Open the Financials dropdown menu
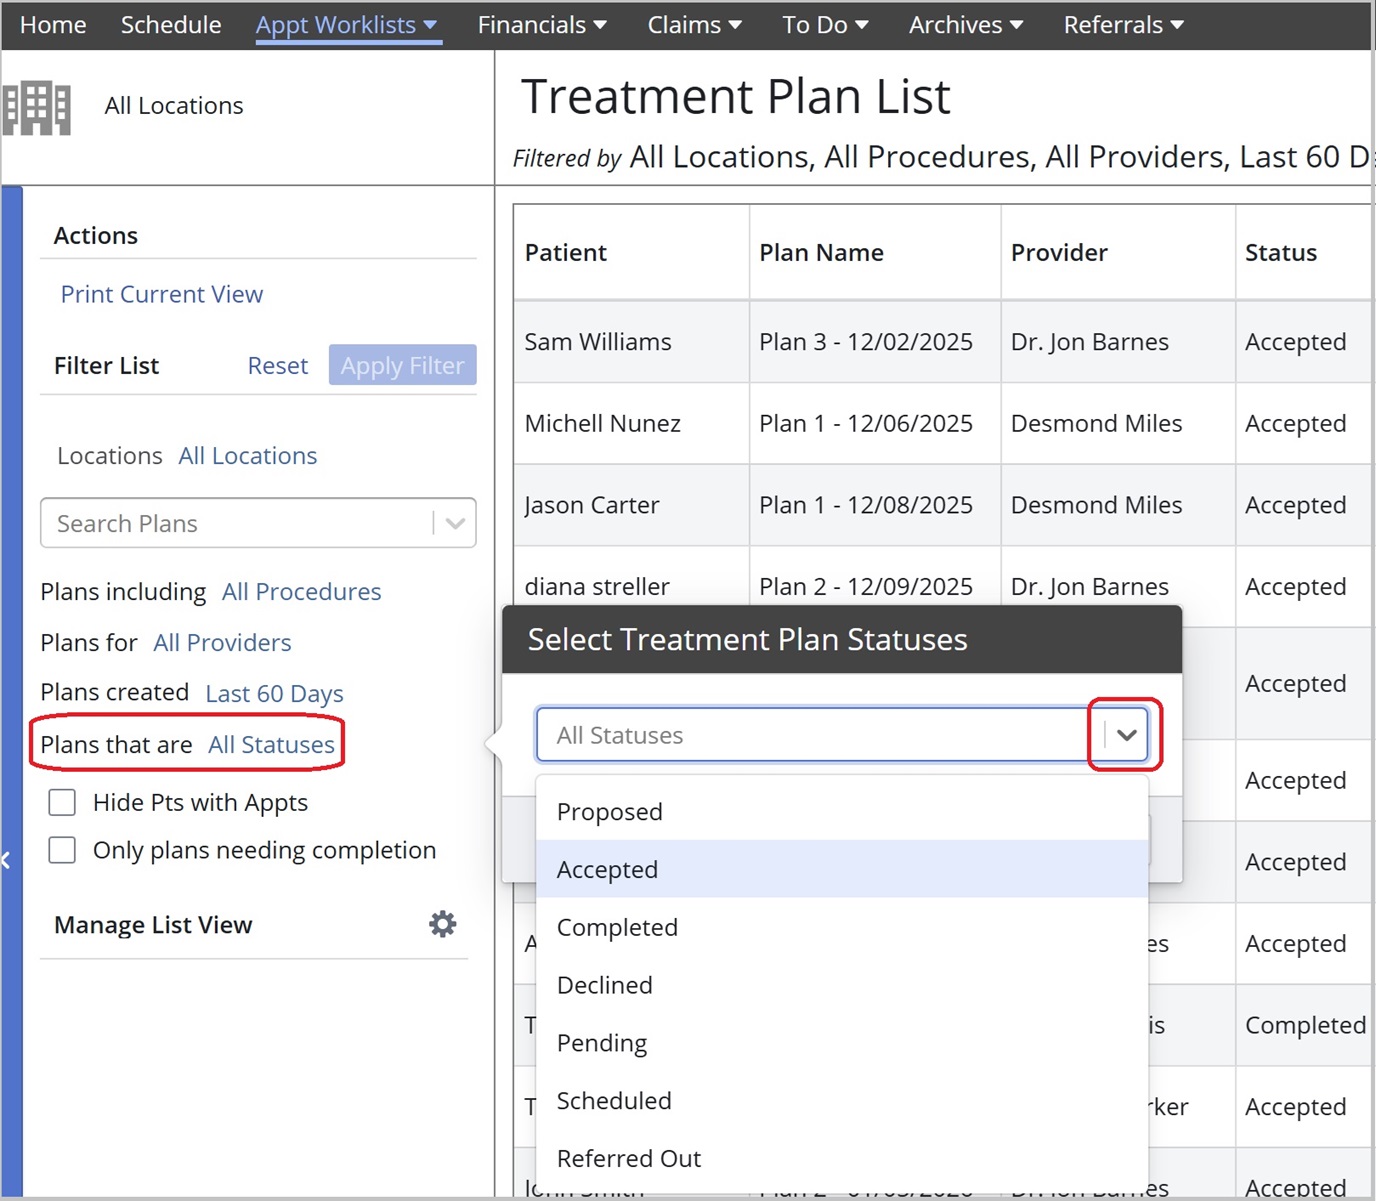The width and height of the screenshot is (1376, 1201). click(x=541, y=25)
